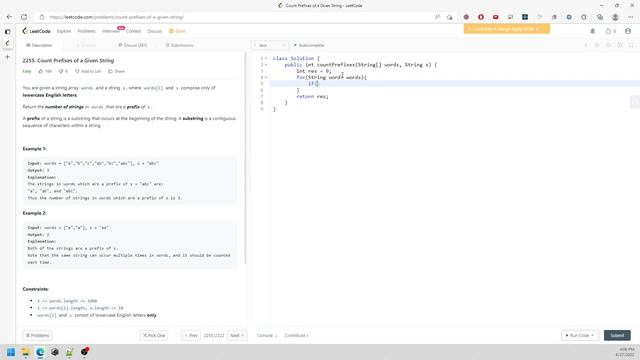Click the Pick One button
640x360 pixels.
154,336
